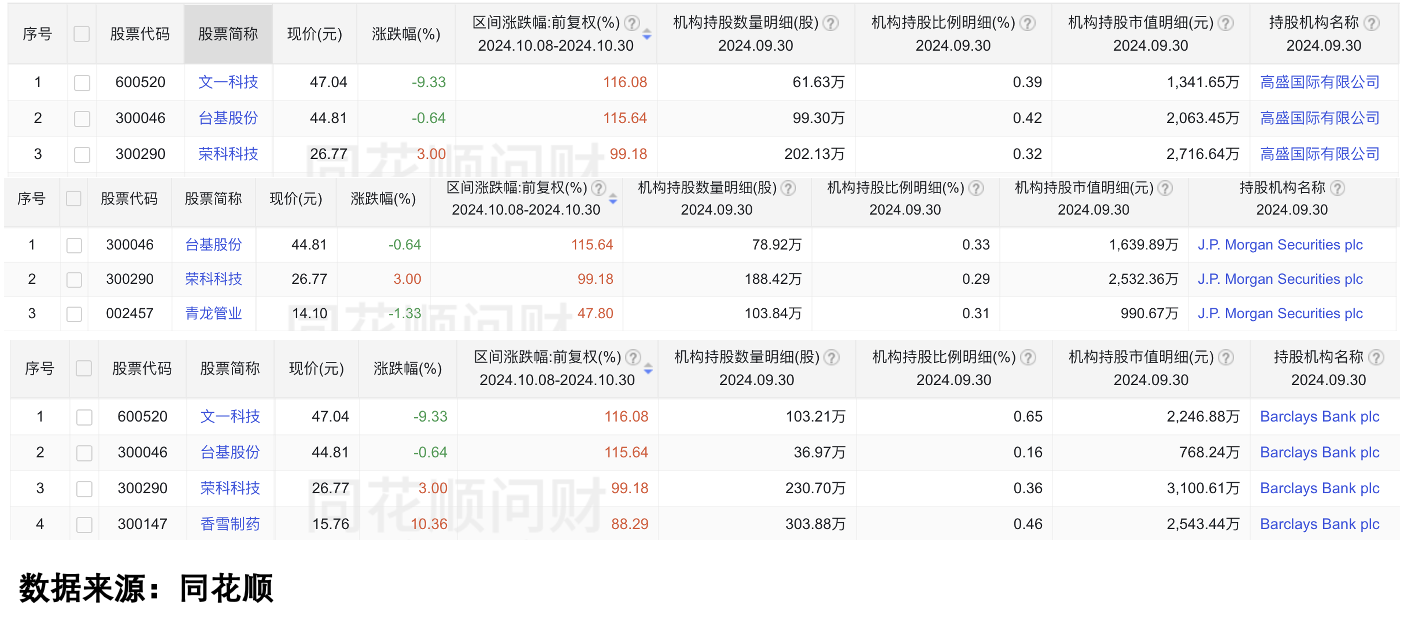Open the 香雪制药 stock link
Screen dimensions: 1406x622
(x=230, y=524)
